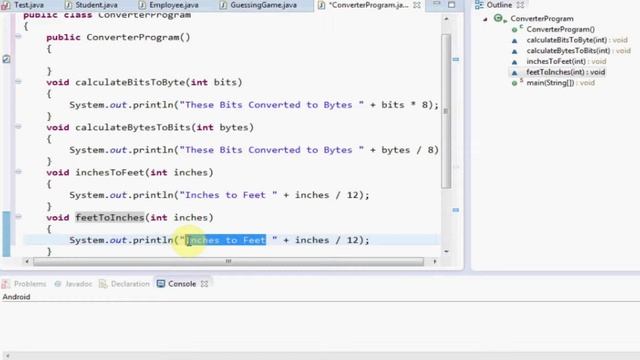Select calculateBitsToByte(int) in Outline
The image size is (640, 360).
point(577,40)
